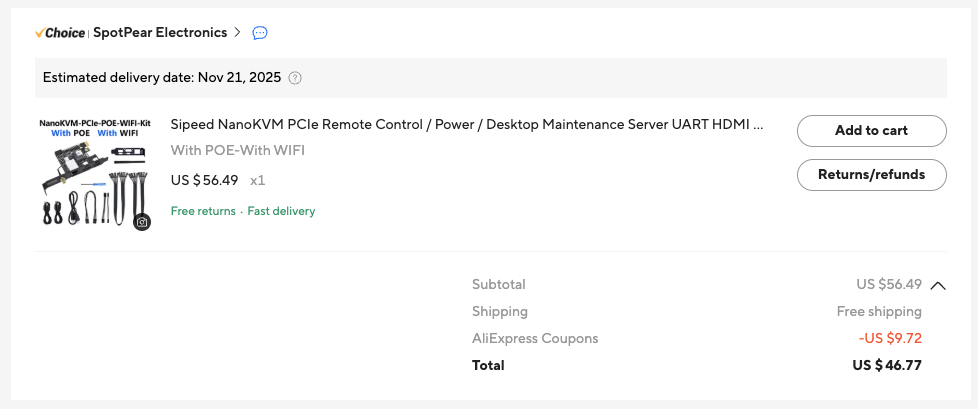Open chat with the seller icon
This screenshot has width=978, height=409.
click(260, 33)
